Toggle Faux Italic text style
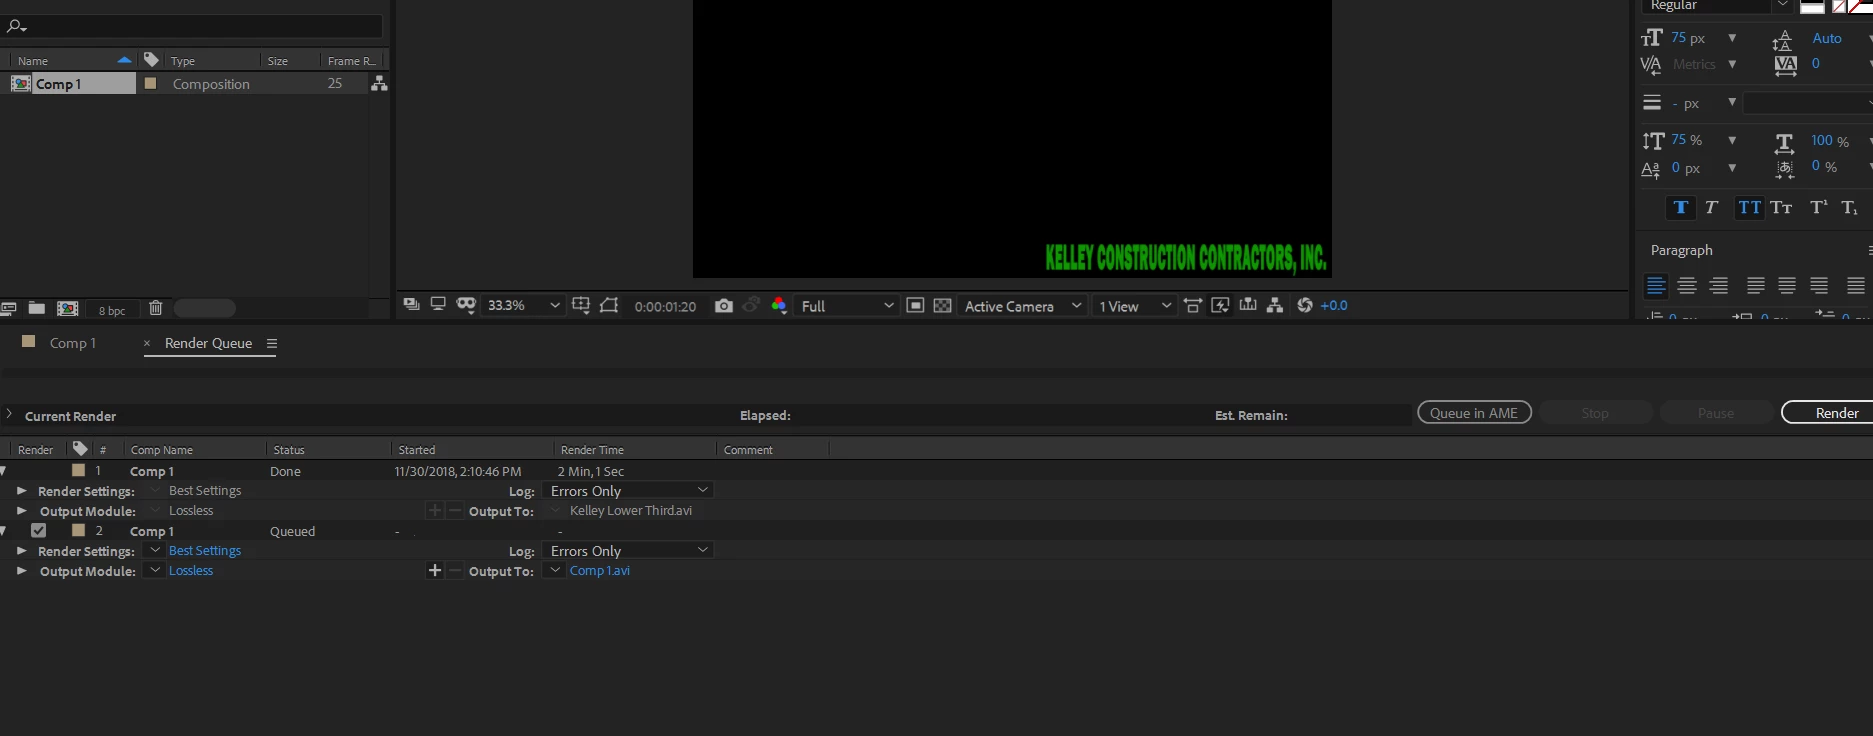The image size is (1873, 736). click(1711, 208)
